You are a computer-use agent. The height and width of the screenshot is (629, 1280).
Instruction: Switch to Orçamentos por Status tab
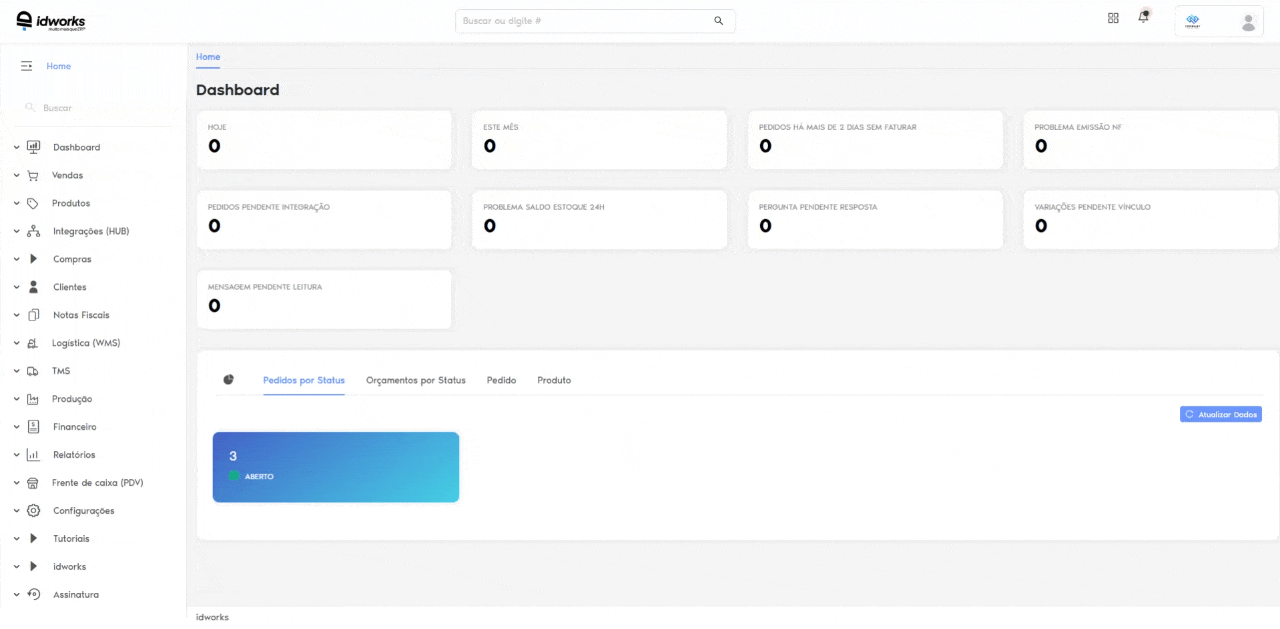point(416,380)
